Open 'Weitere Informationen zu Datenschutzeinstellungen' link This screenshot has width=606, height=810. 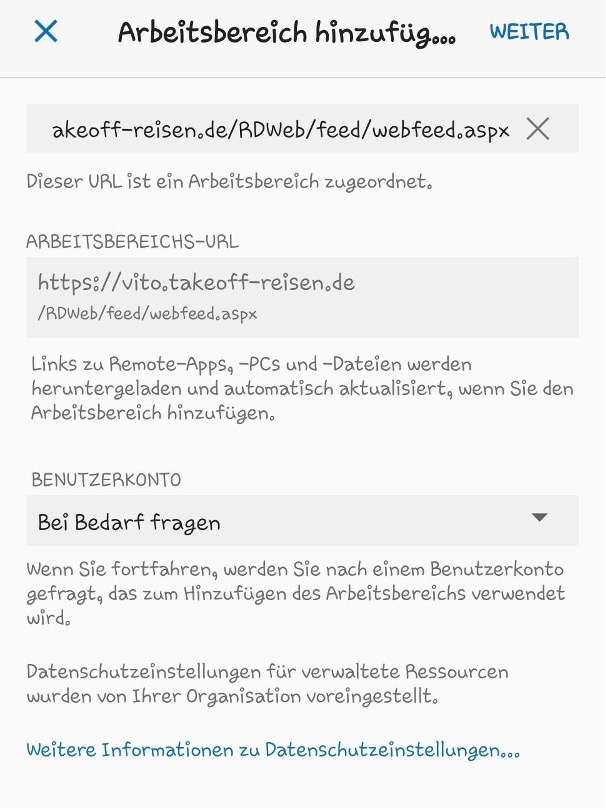pyautogui.click(x=273, y=750)
